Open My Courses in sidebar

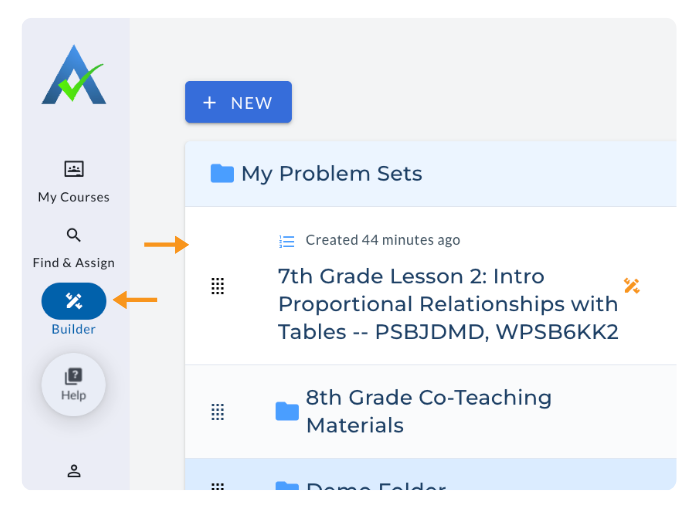(74, 169)
